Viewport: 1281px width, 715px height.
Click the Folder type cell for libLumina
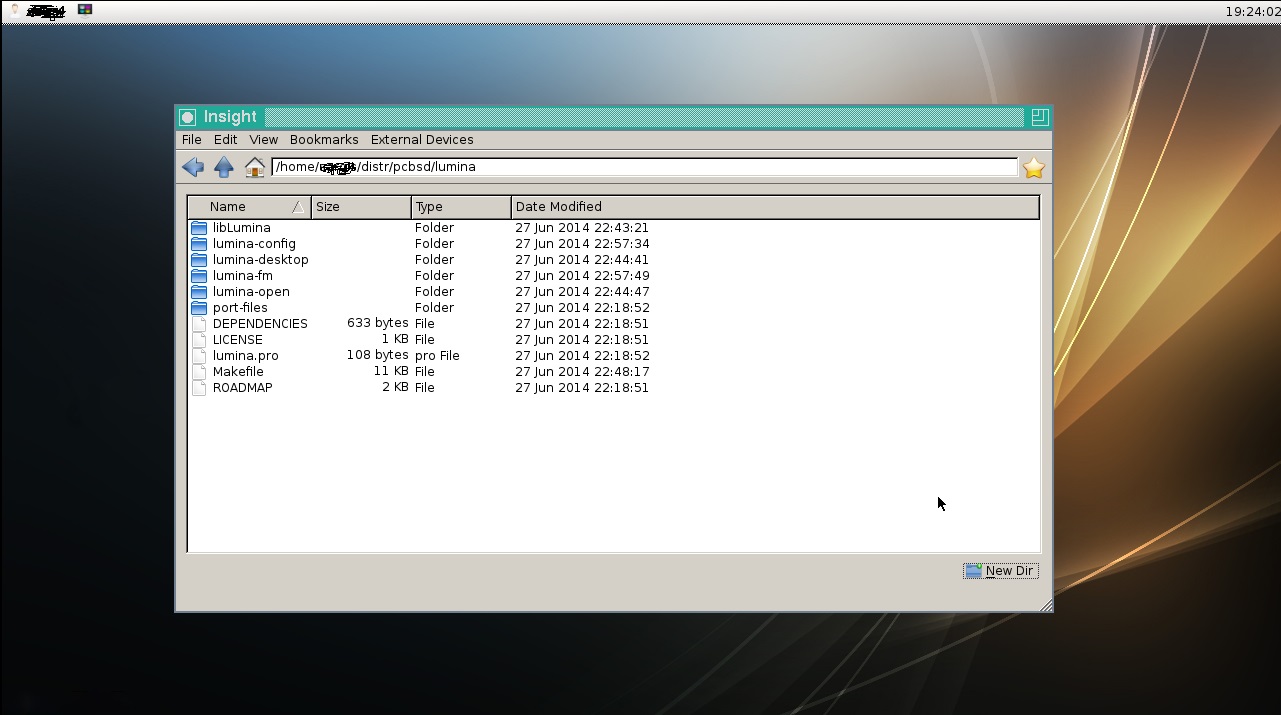pyautogui.click(x=434, y=228)
